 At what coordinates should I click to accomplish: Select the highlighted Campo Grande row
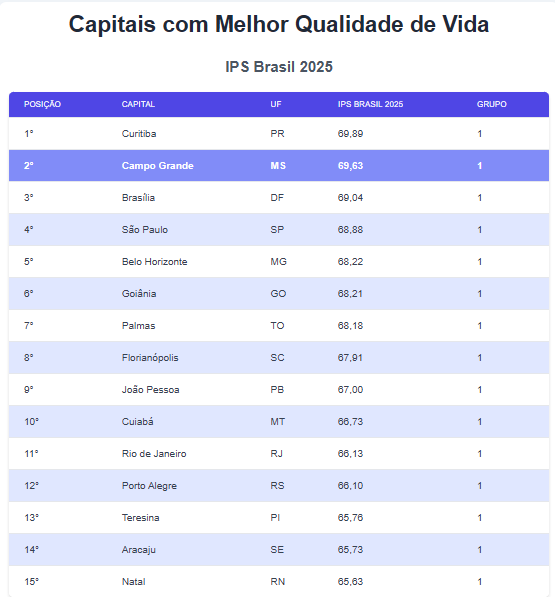coord(279,166)
